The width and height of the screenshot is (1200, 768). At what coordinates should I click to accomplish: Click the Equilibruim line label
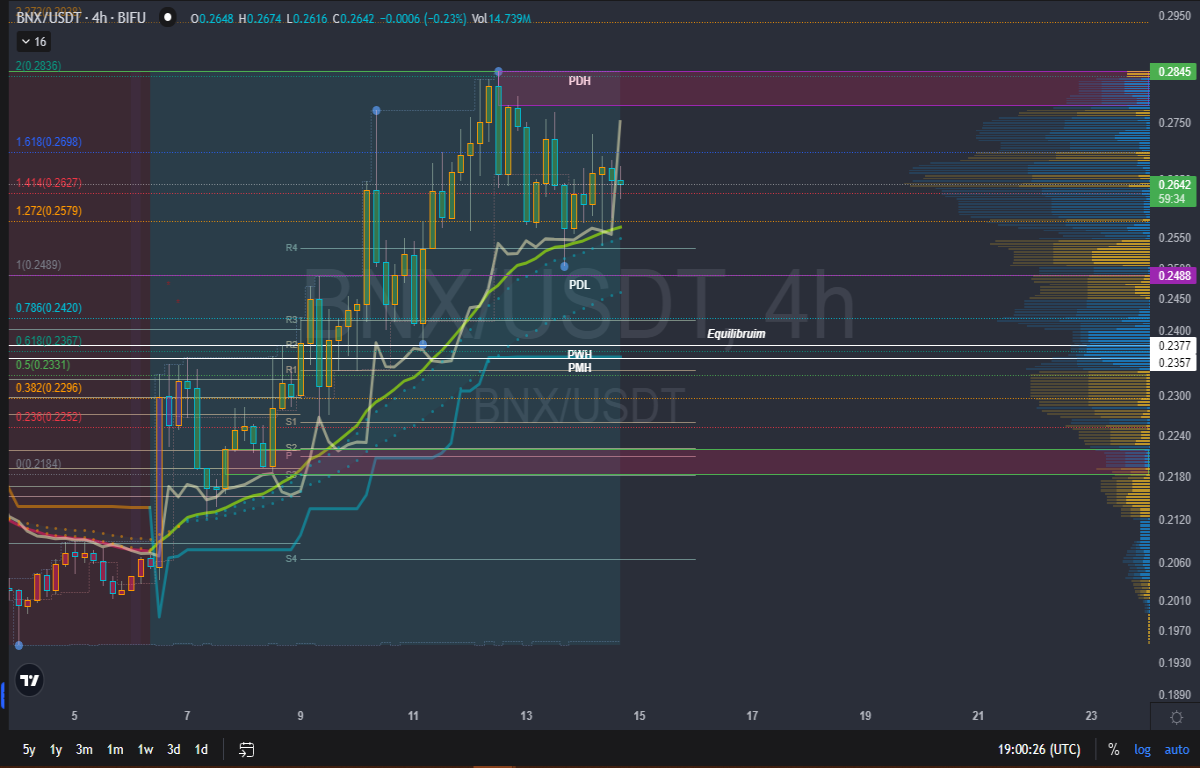point(736,334)
